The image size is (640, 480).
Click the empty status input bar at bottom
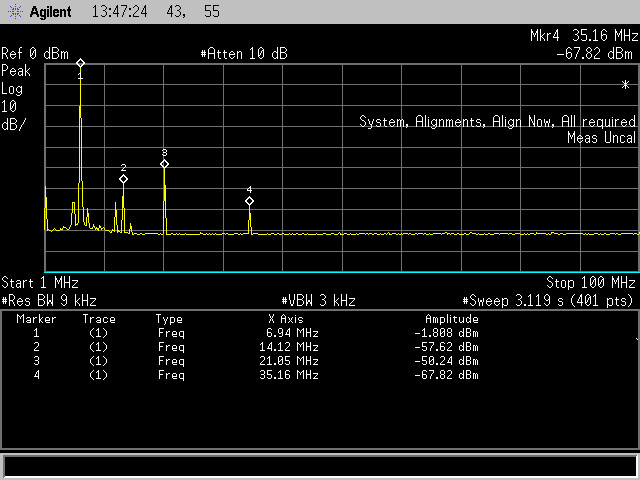point(320,466)
